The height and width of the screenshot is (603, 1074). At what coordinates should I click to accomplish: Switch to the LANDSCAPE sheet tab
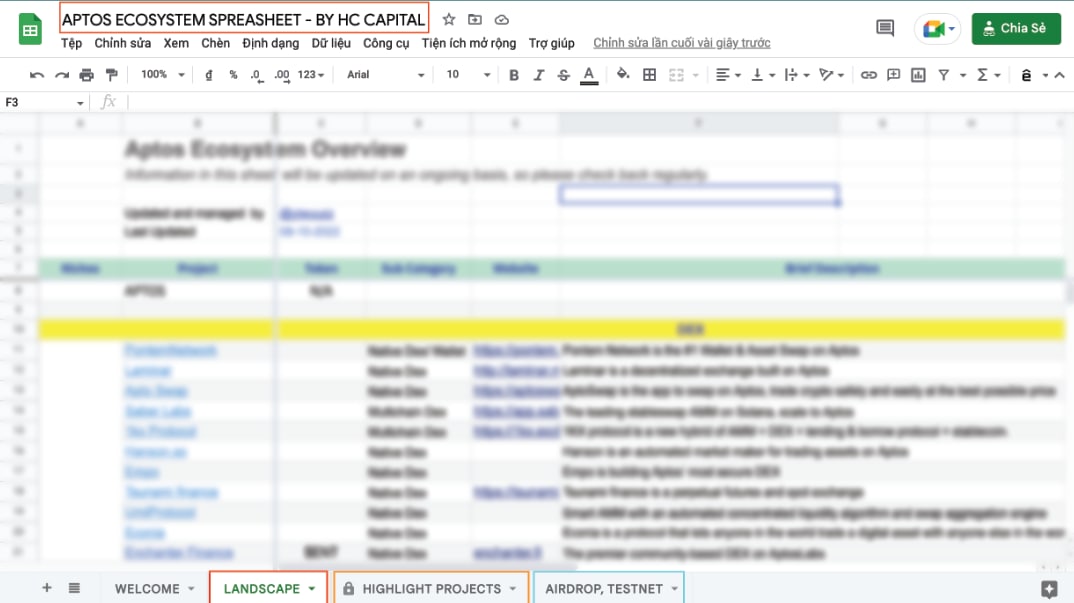[x=262, y=589]
